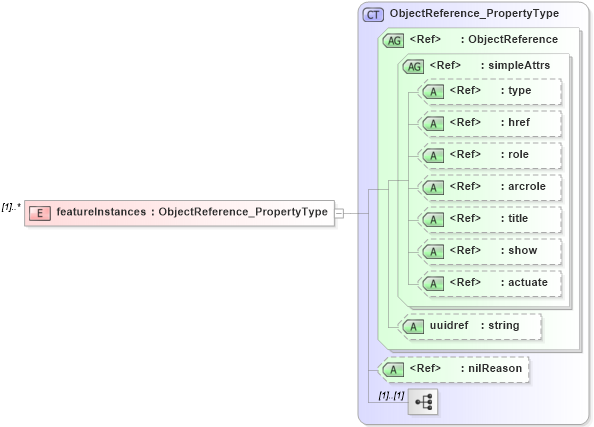Select the ': role' attribute label
The width and height of the screenshot is (594, 427).
coord(514,155)
